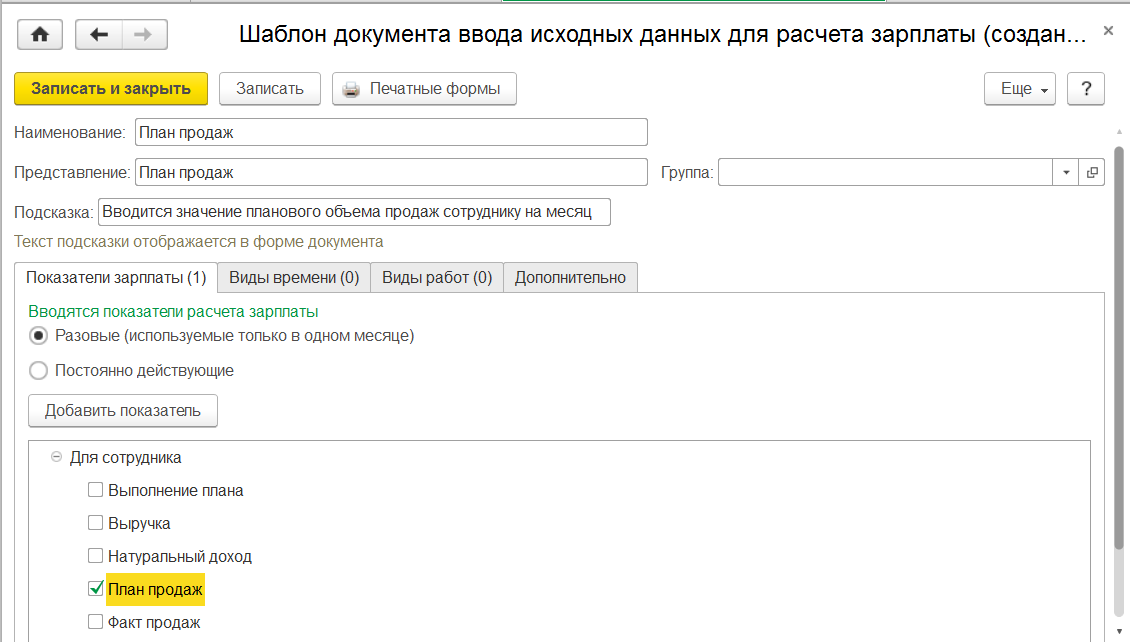Open the Дополнительно tab

(x=570, y=277)
